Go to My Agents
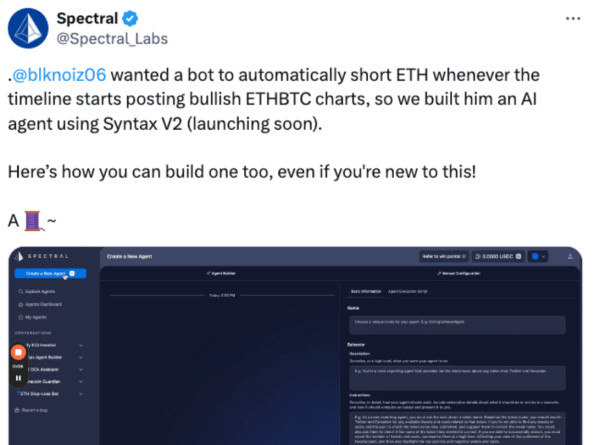This screenshot has height=445, width=600. coord(38,317)
